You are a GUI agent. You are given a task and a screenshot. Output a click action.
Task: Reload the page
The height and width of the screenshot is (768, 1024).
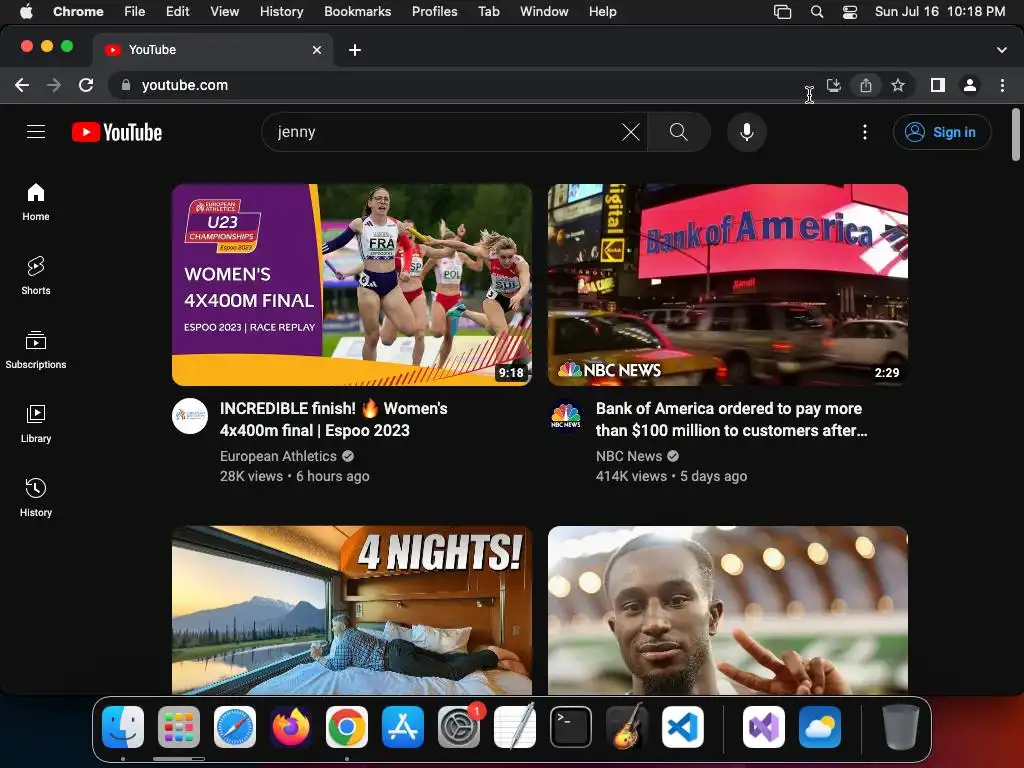tap(86, 85)
